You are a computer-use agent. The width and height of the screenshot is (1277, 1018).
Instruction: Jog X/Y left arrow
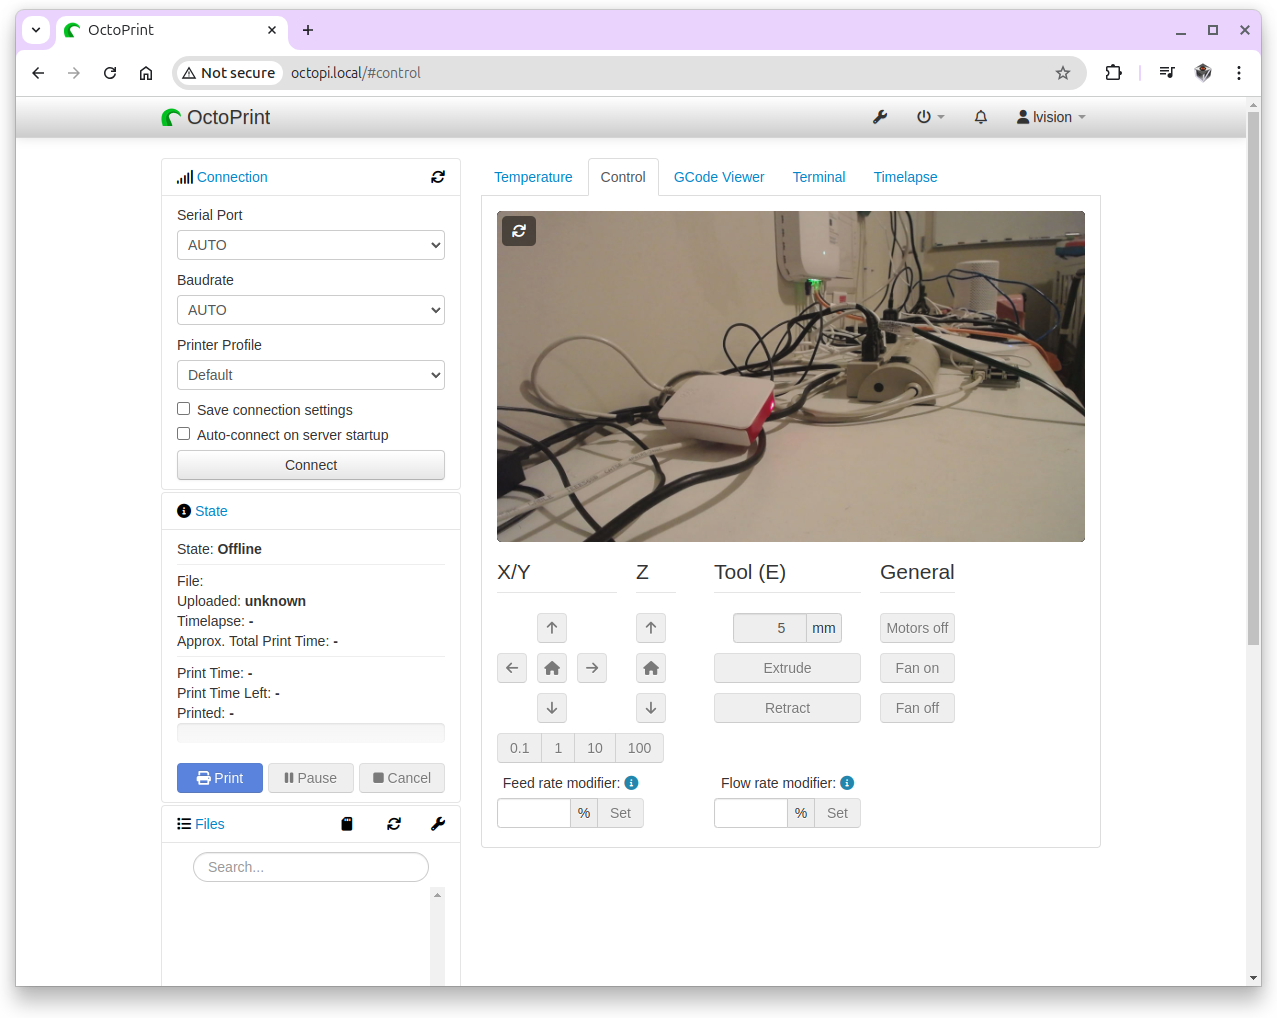(512, 668)
